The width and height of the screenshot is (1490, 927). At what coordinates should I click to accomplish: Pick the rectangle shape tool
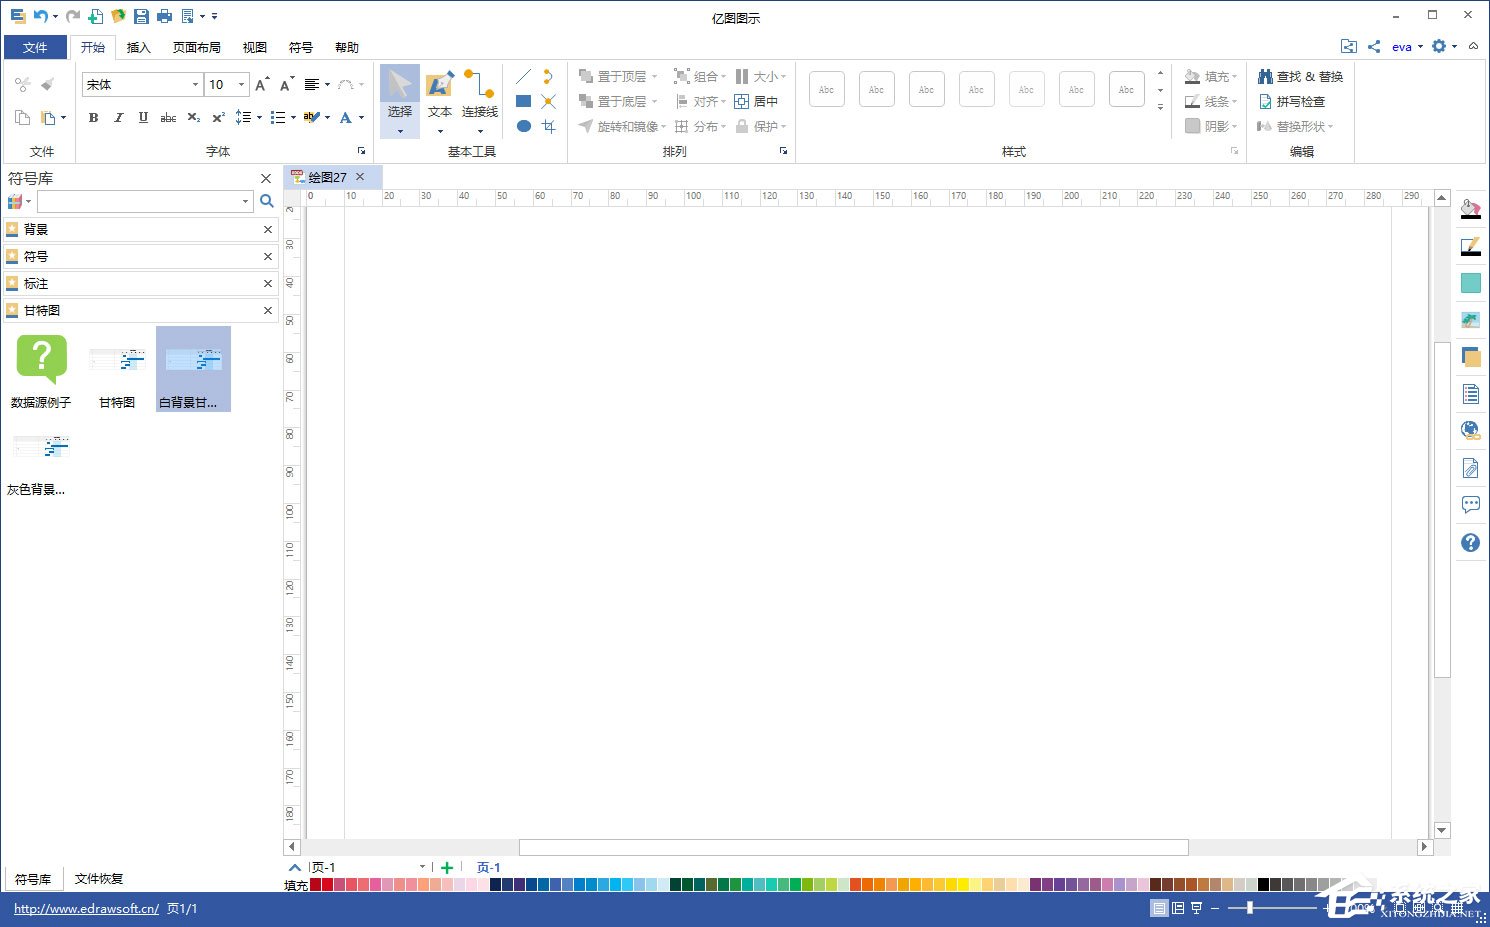pyautogui.click(x=523, y=101)
